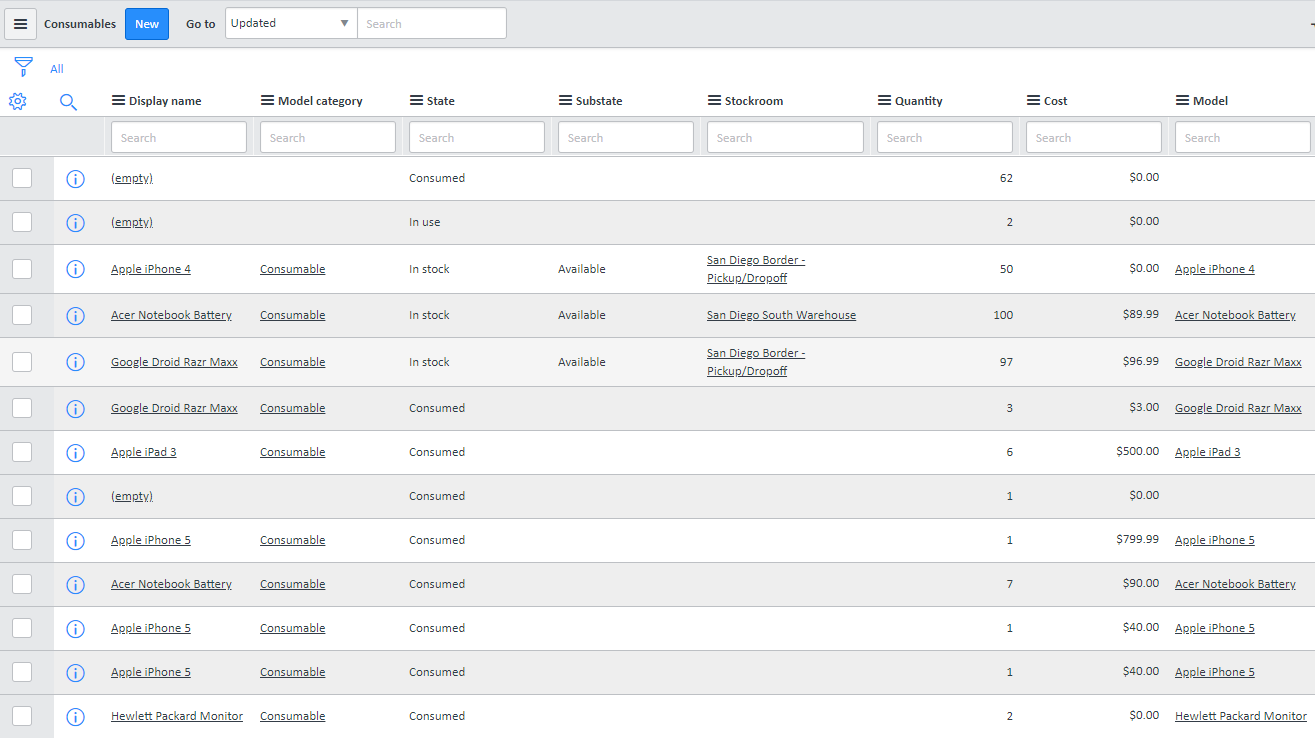
Task: Open the All filter breadcrumb
Action: pyautogui.click(x=57, y=68)
